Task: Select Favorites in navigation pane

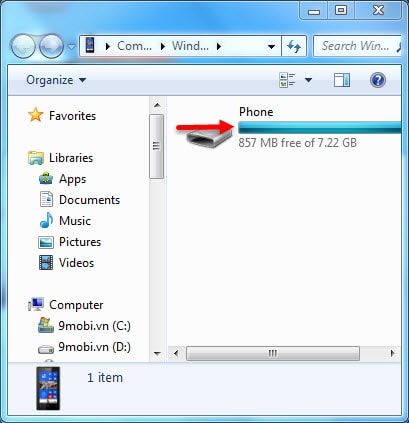Action: click(72, 116)
